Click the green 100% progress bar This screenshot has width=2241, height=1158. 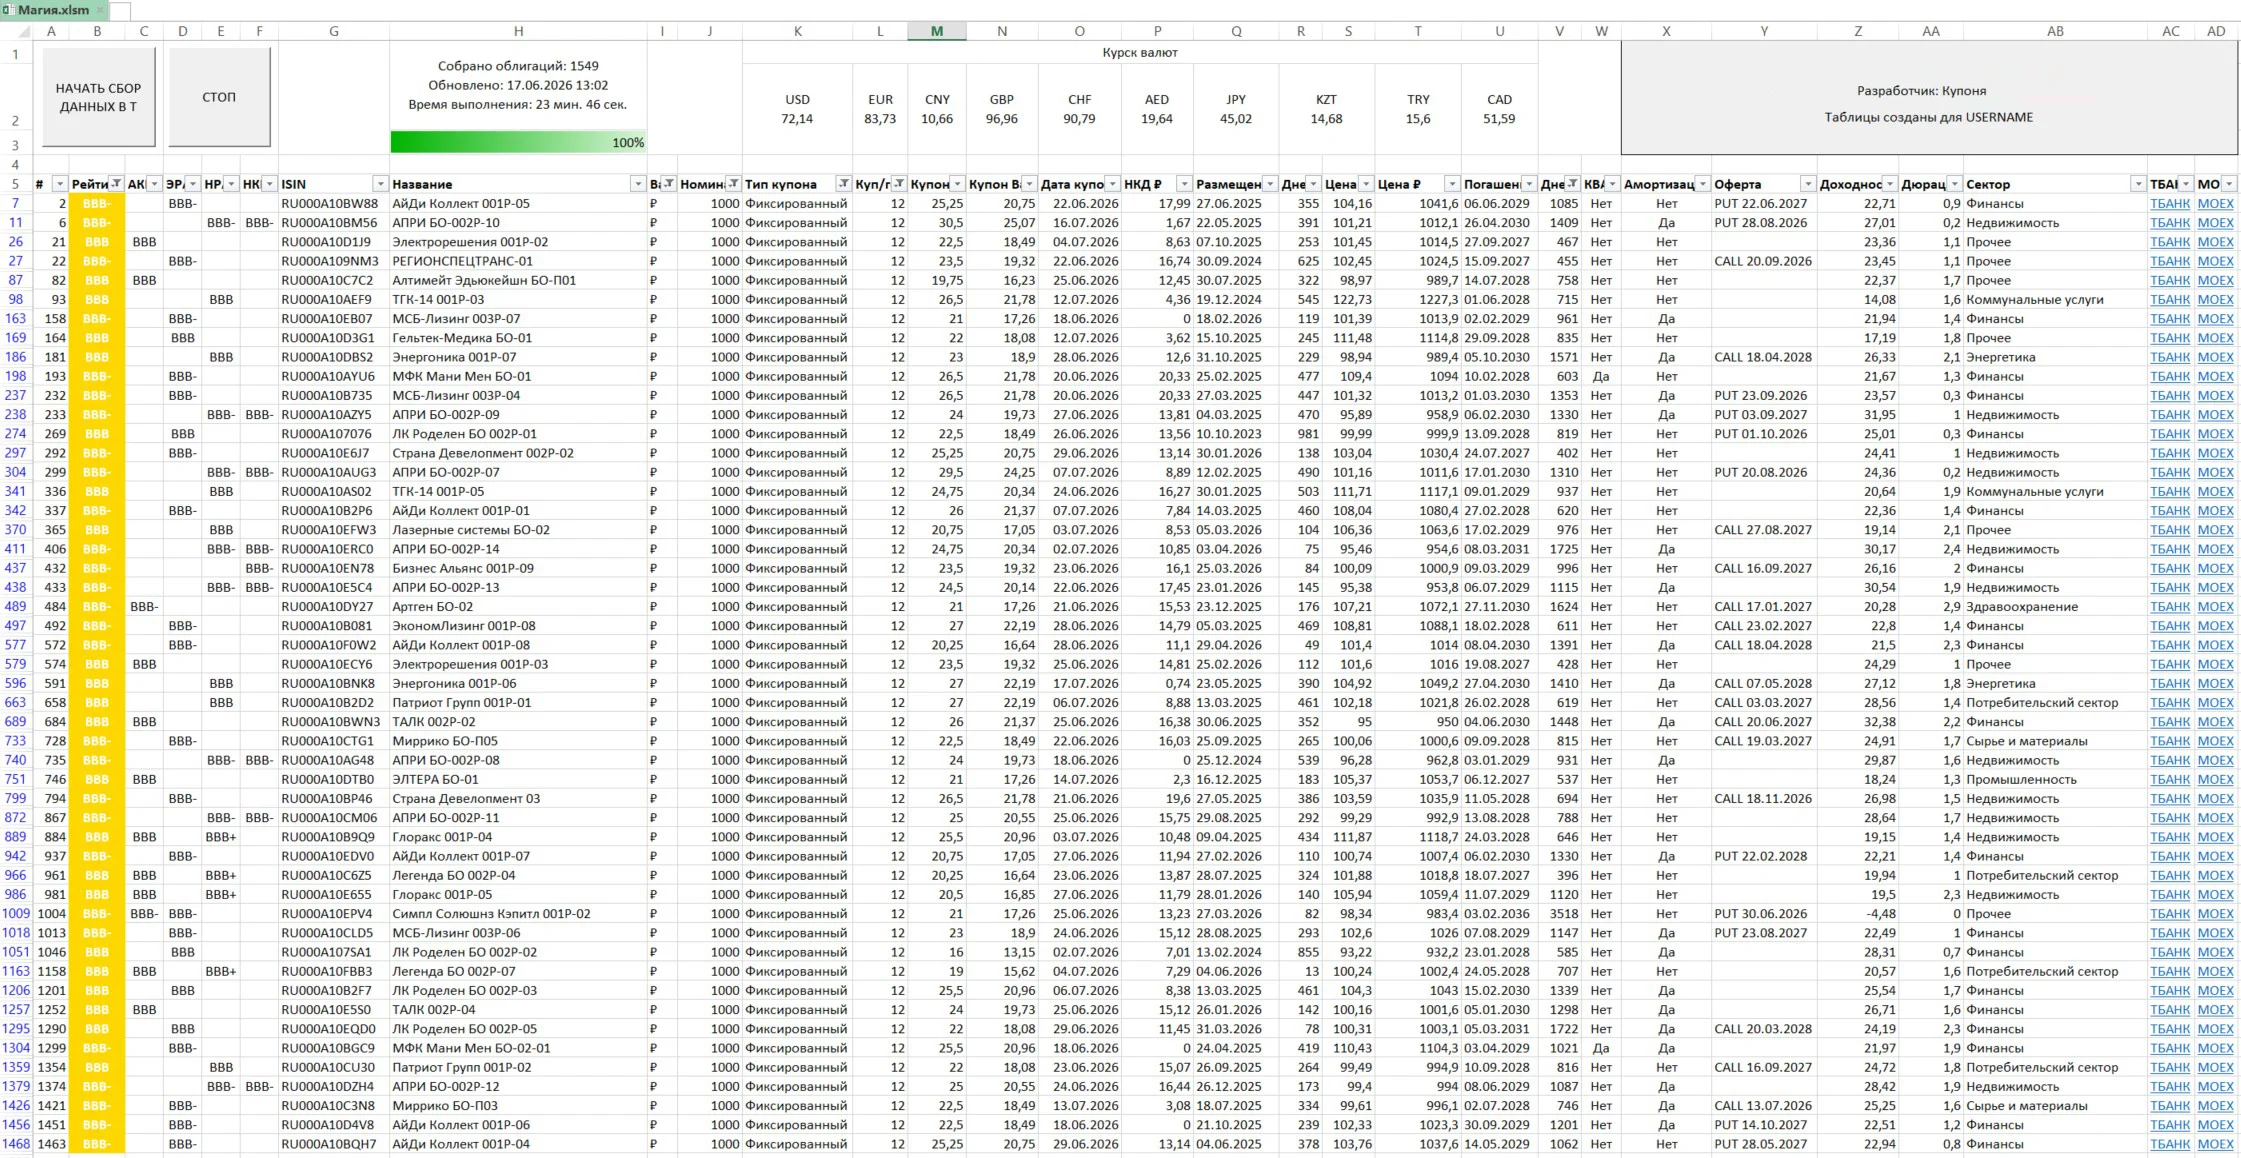(x=518, y=142)
